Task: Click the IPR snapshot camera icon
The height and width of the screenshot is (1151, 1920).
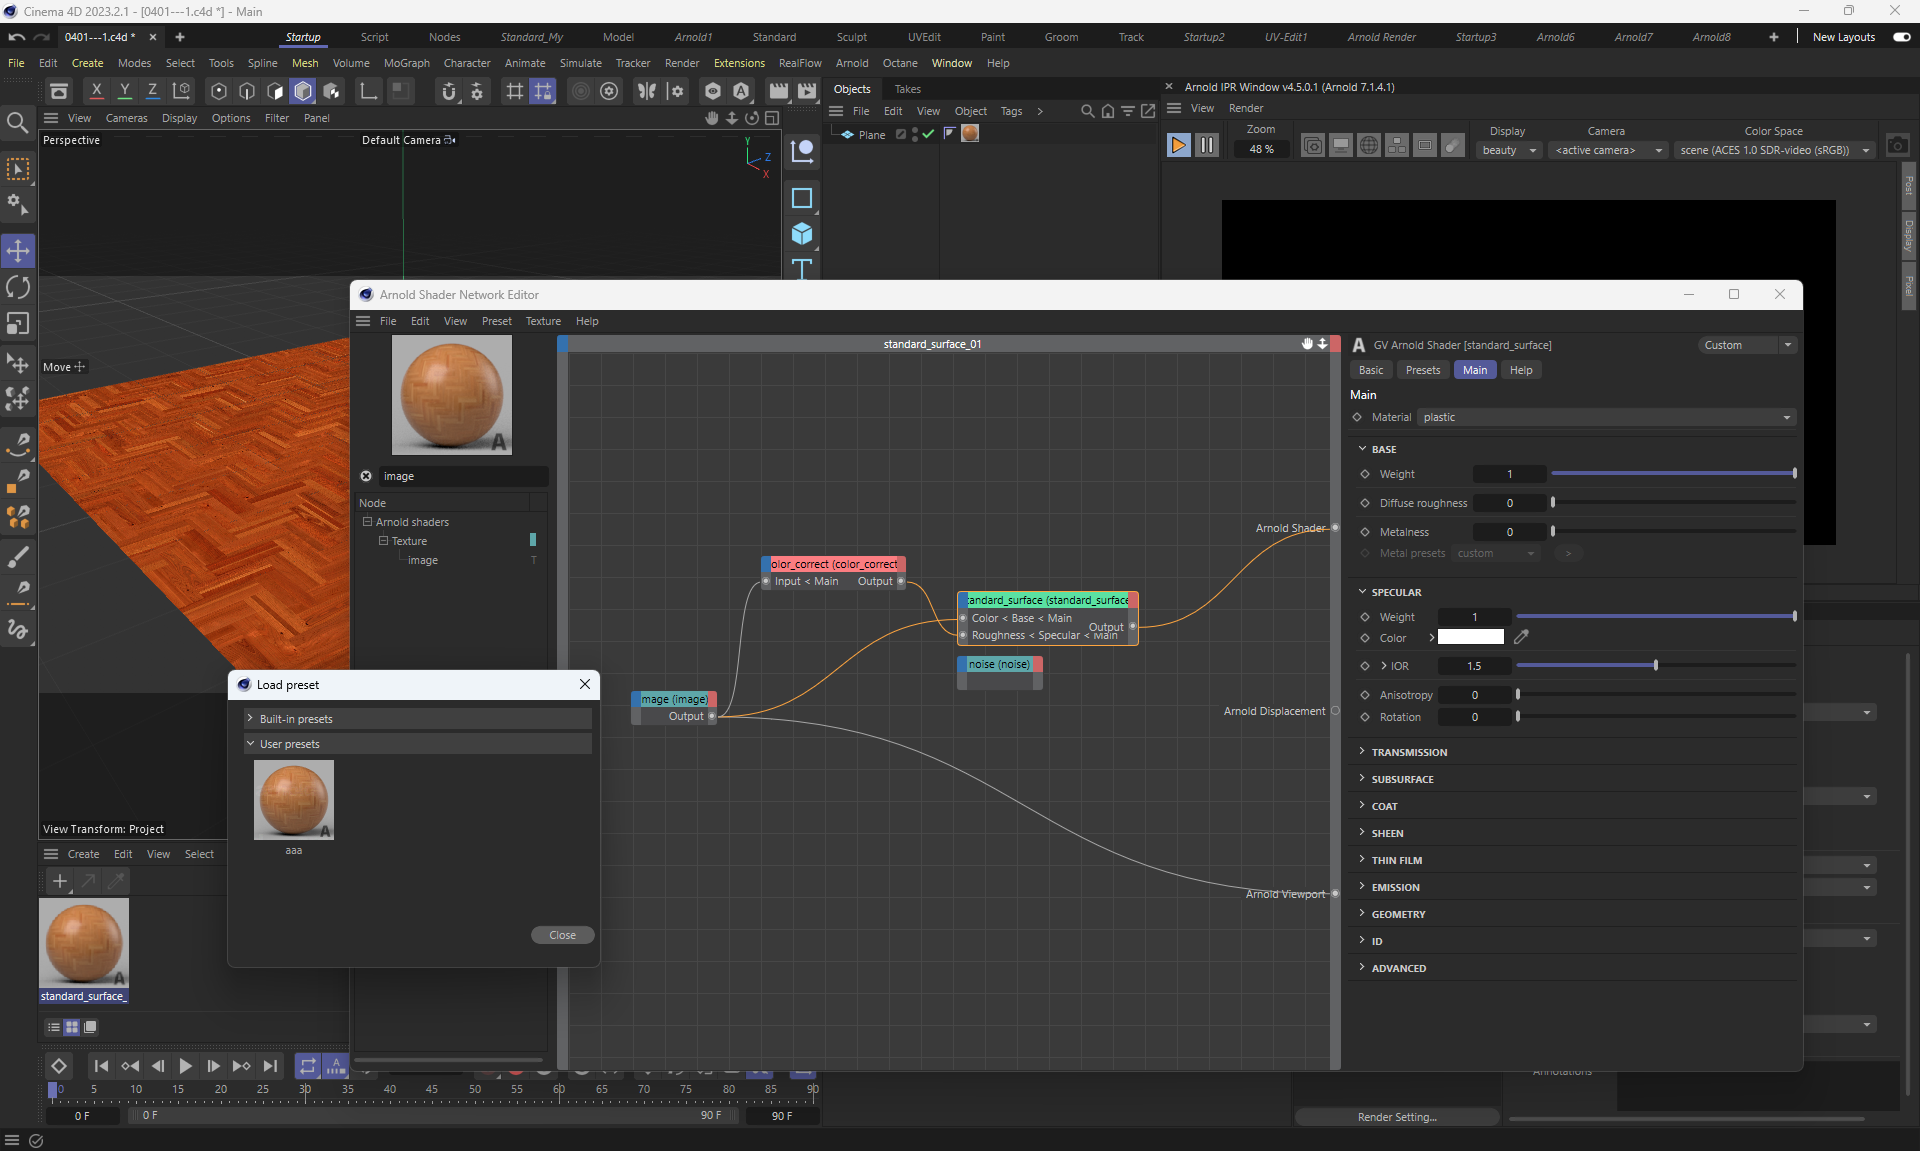Action: 1897,146
